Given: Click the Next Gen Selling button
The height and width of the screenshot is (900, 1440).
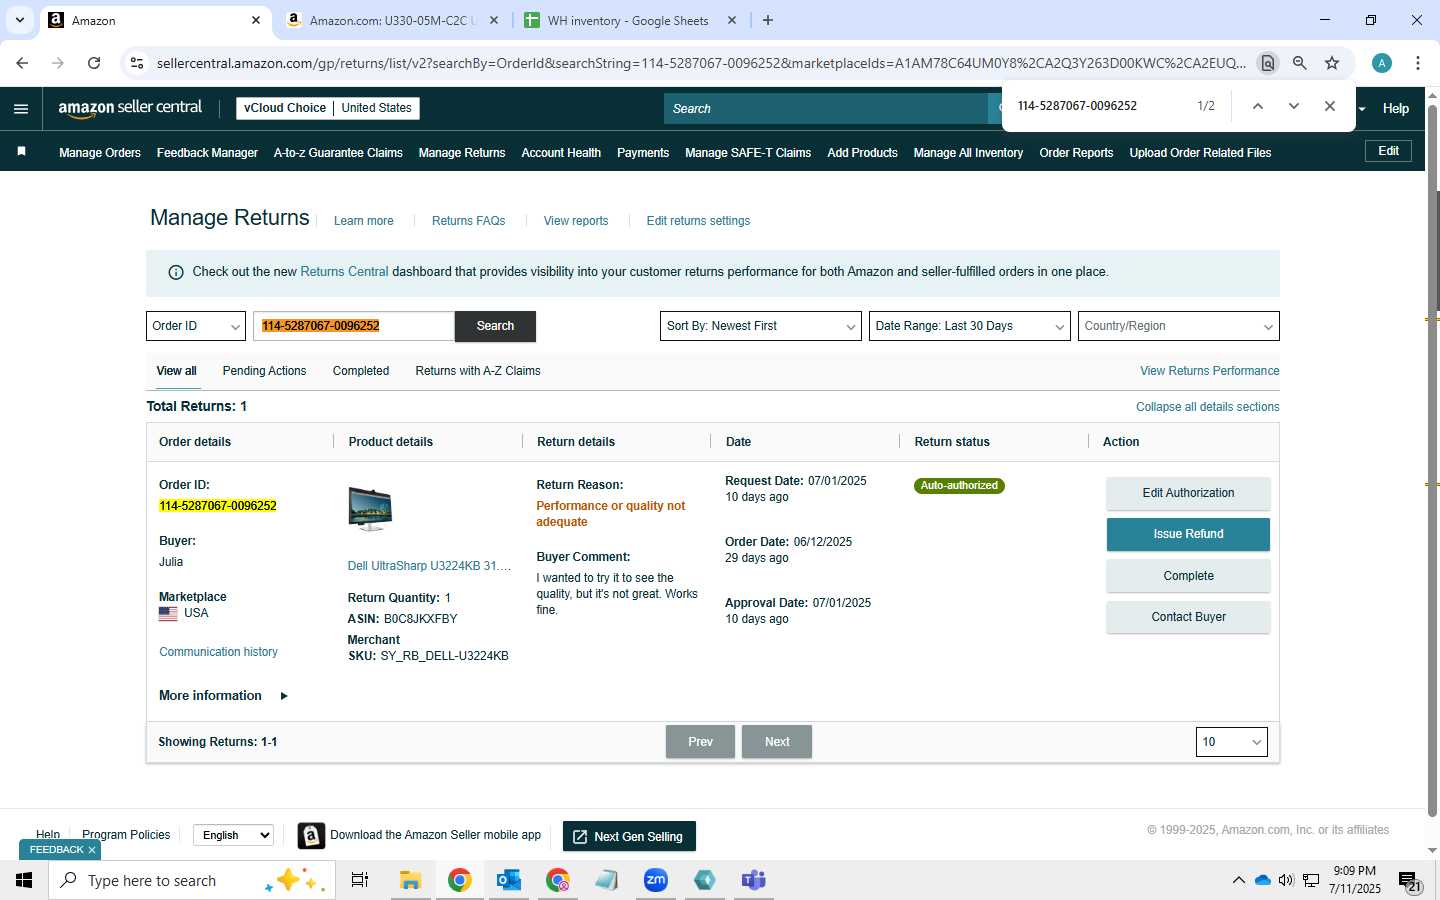Looking at the screenshot, I should click(x=629, y=836).
